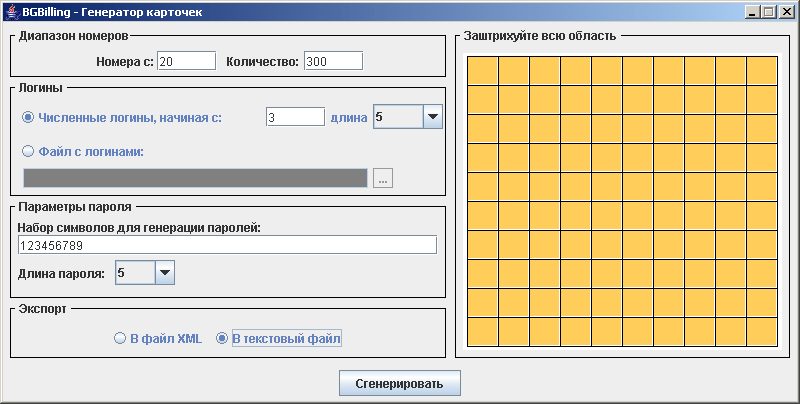Click the top-right cell of the shading grid

762,71
